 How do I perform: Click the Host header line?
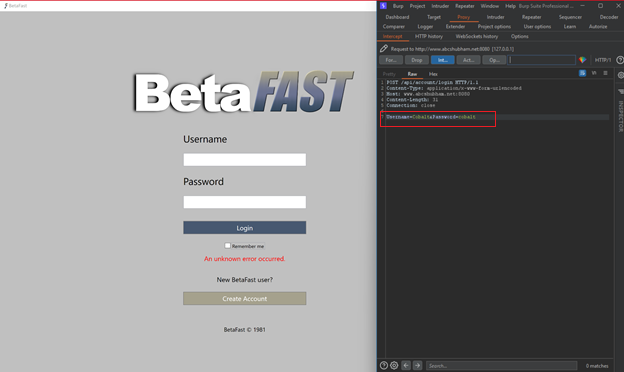[x=428, y=94]
